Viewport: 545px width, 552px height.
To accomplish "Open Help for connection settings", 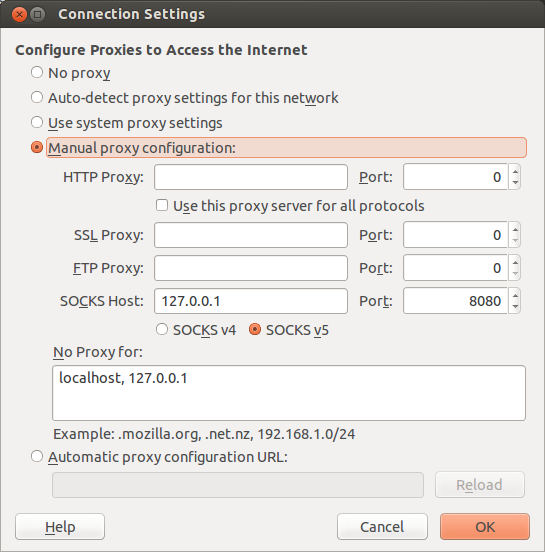I will [60, 527].
